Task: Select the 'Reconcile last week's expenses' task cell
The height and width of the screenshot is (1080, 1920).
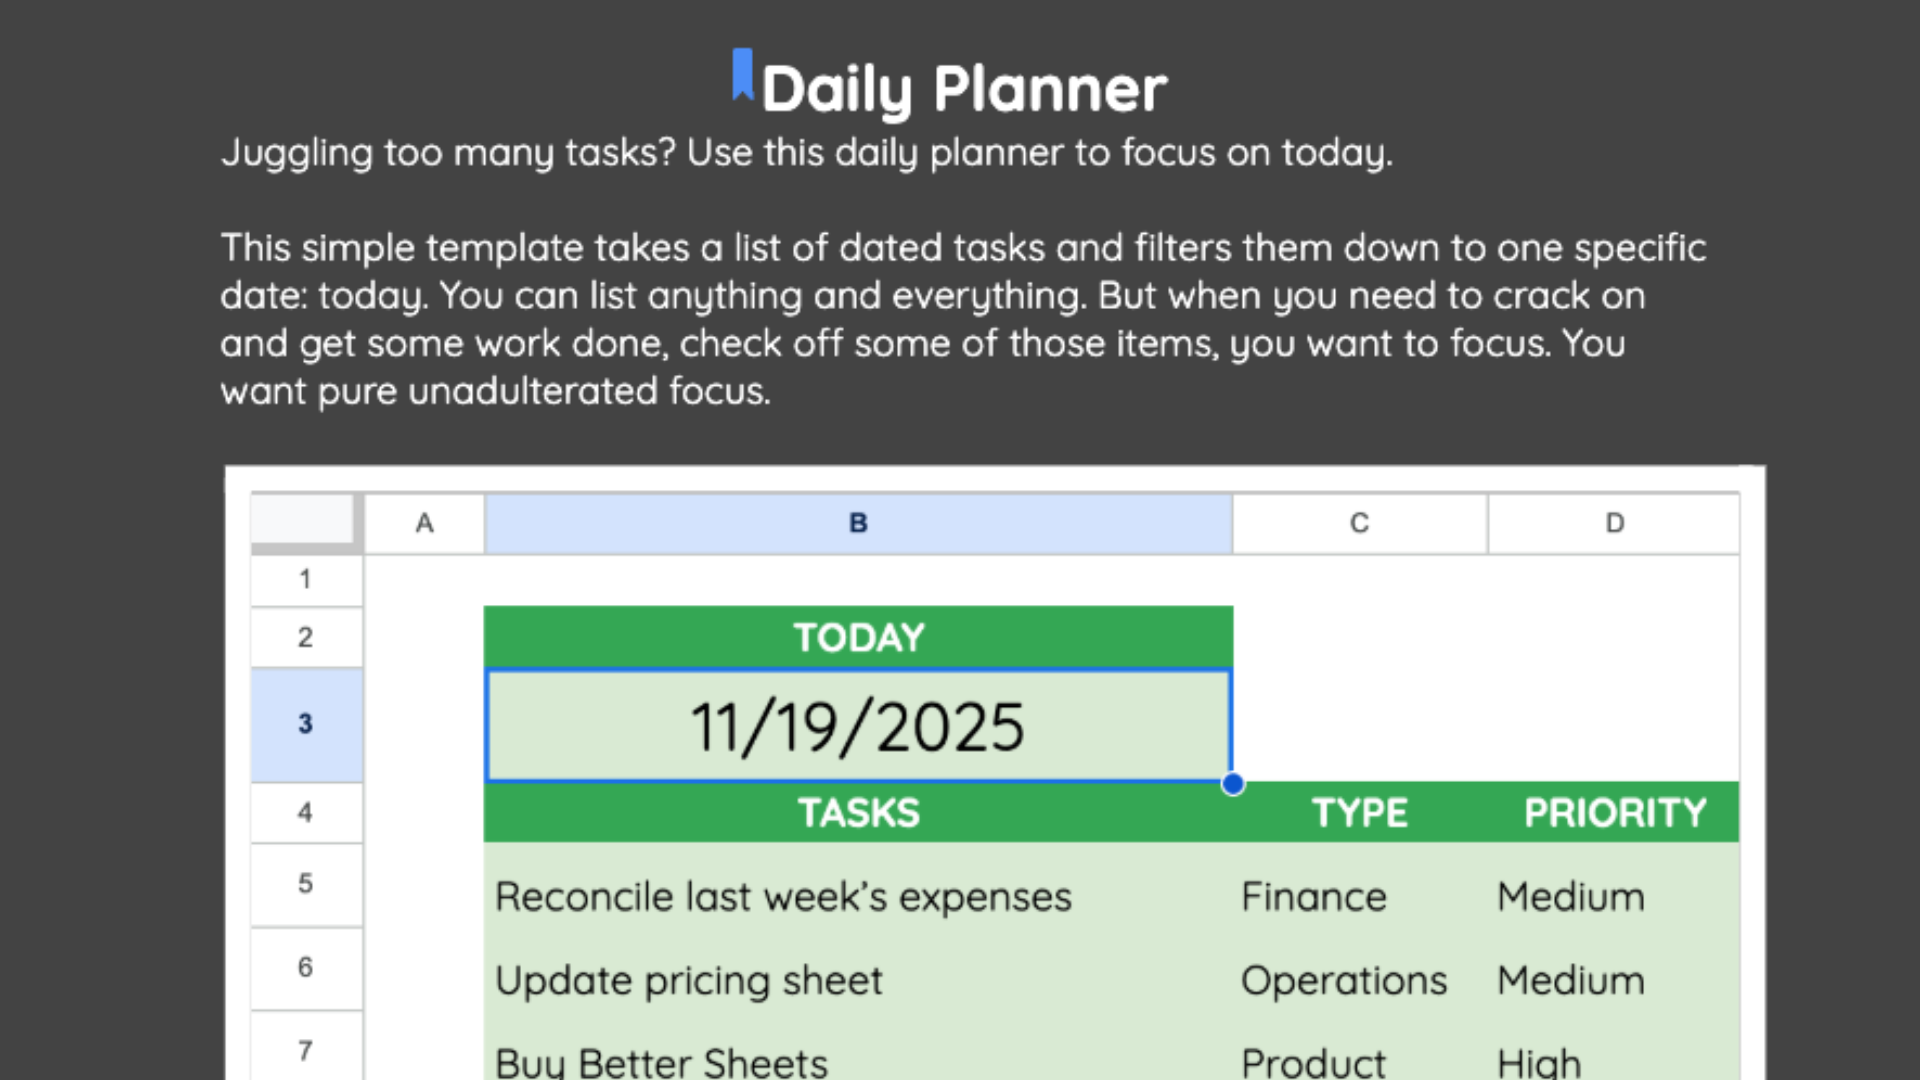Action: 783,897
